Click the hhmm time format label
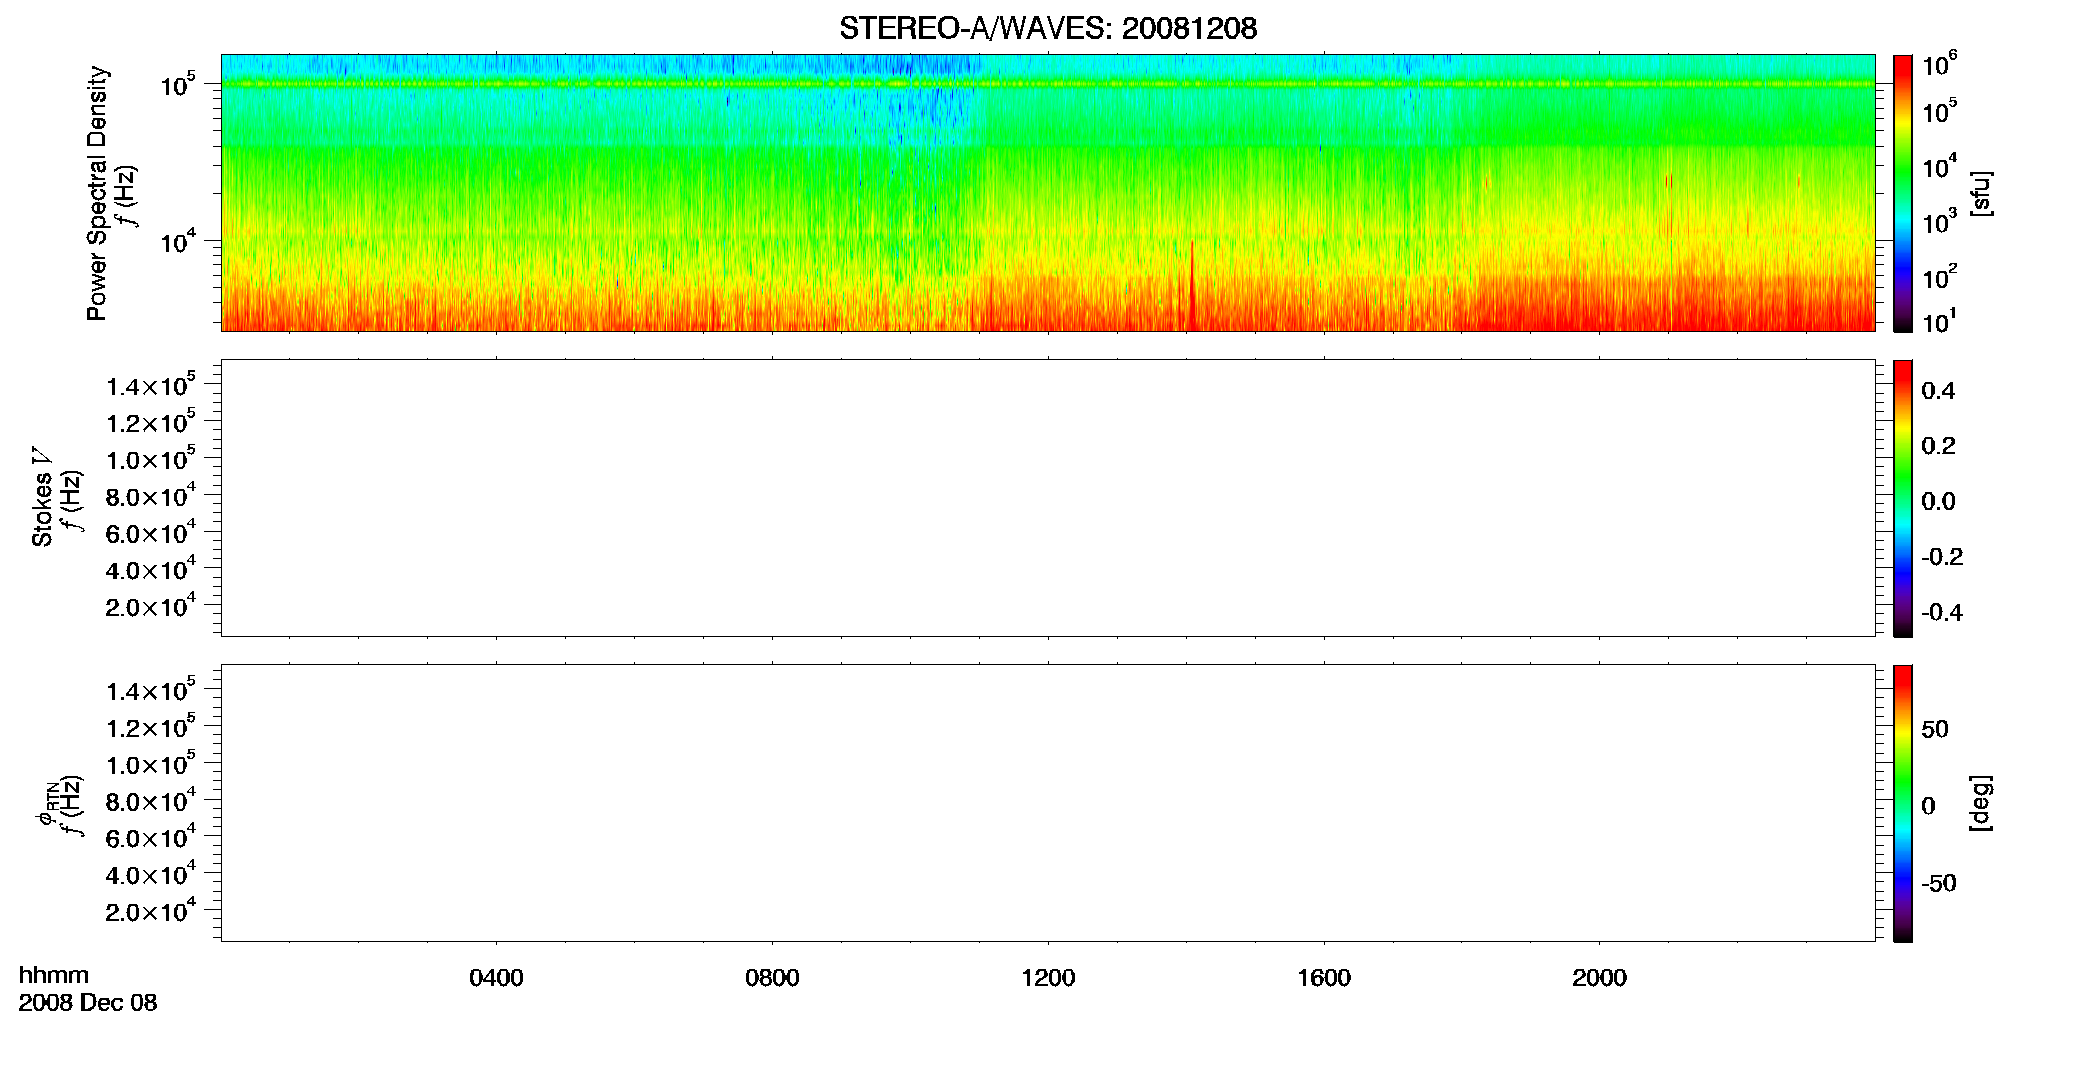This screenshot has height=1080, width=2096. pyautogui.click(x=54, y=976)
